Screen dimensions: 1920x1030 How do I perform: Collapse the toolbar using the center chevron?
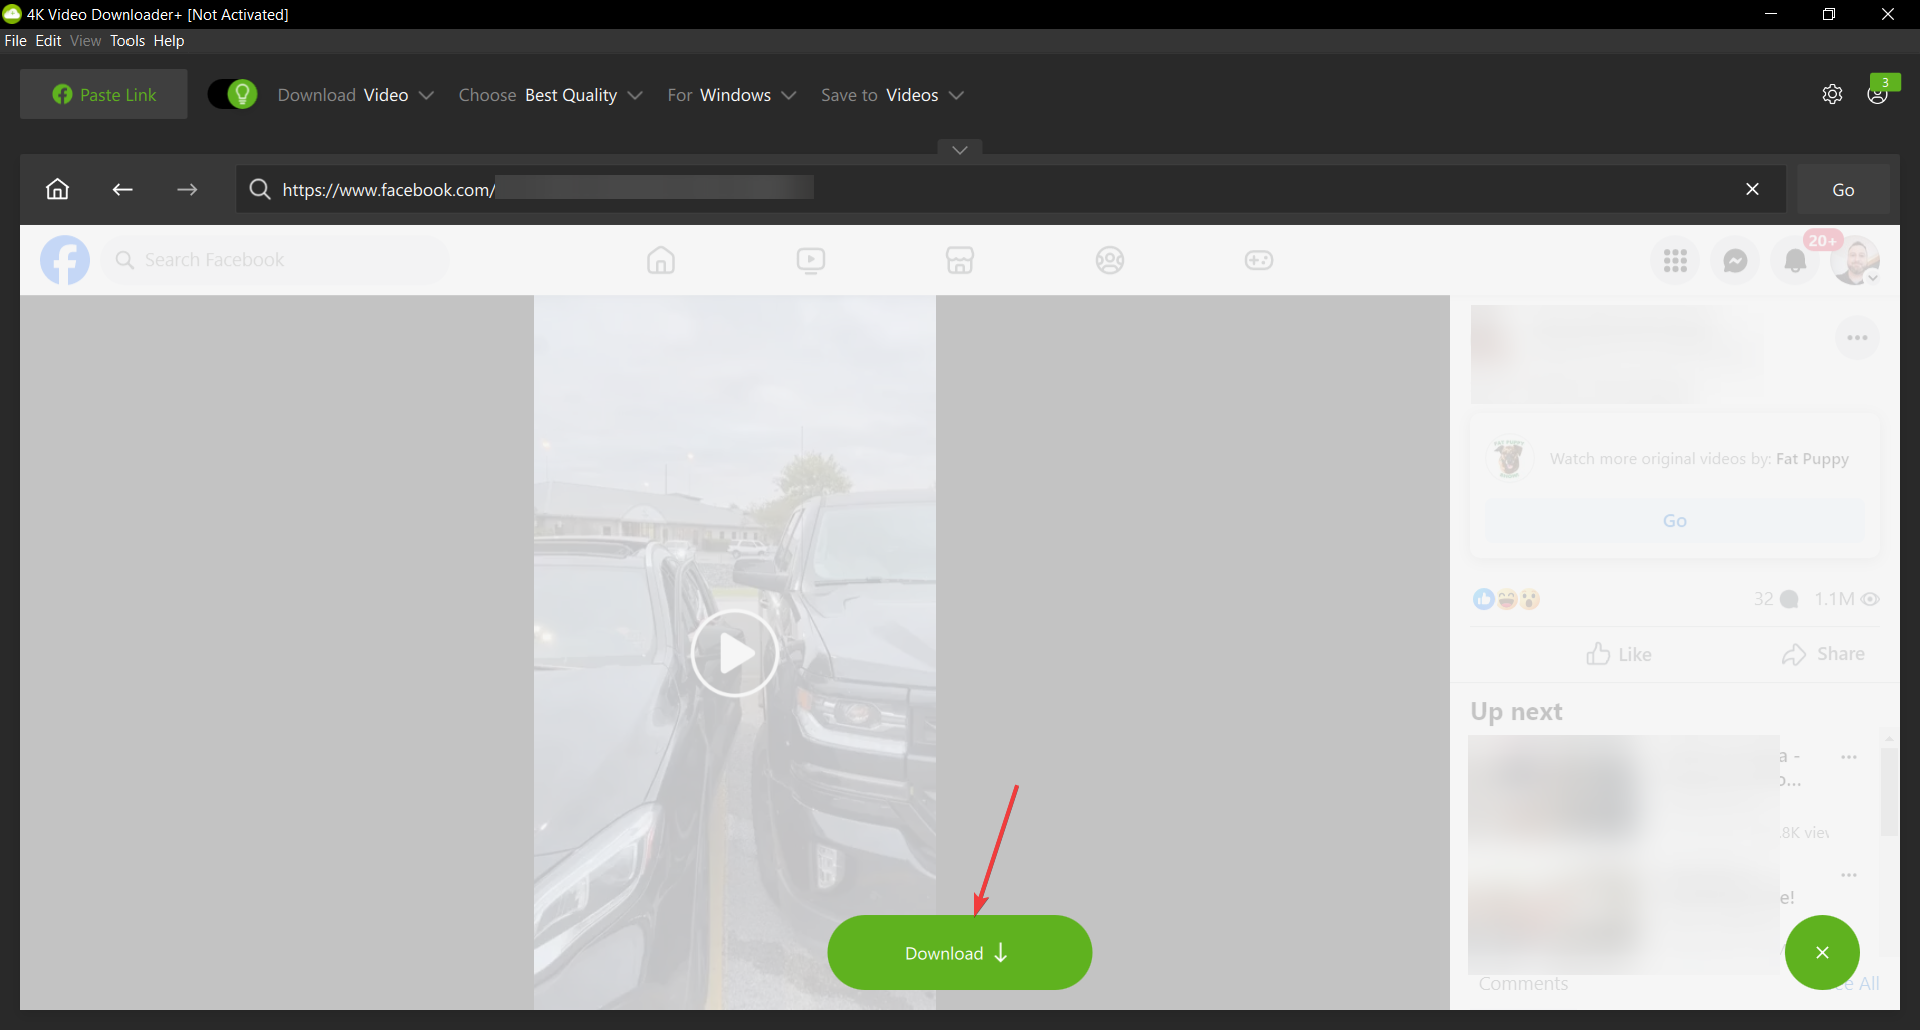click(959, 148)
